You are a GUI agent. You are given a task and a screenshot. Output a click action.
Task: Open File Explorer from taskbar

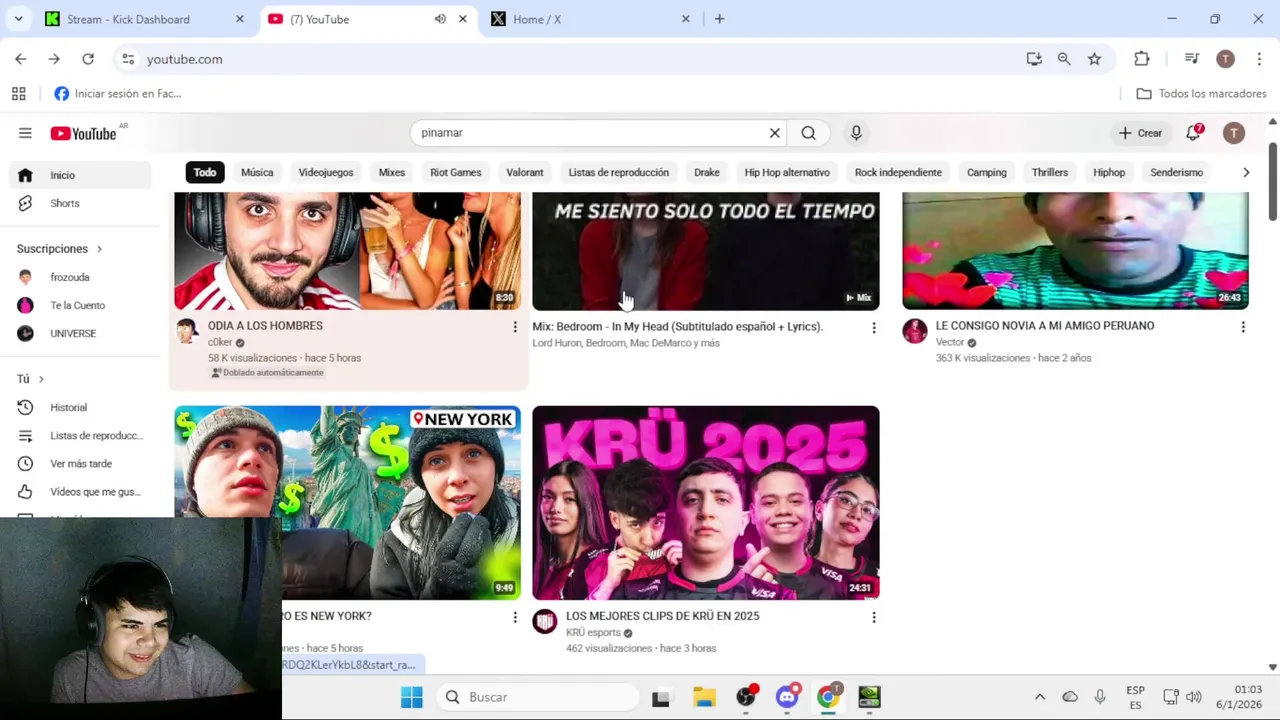tap(704, 697)
